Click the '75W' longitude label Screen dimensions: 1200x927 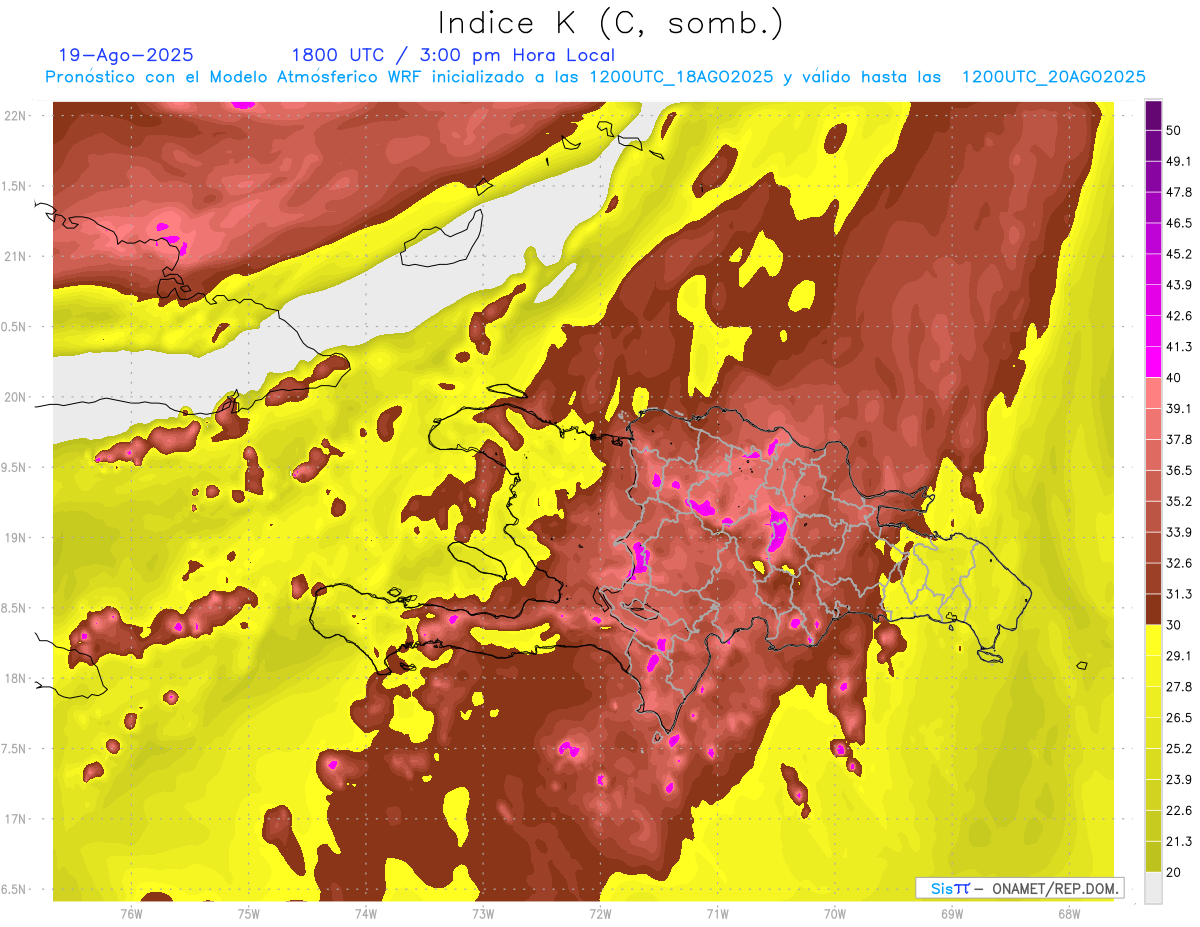point(248,913)
